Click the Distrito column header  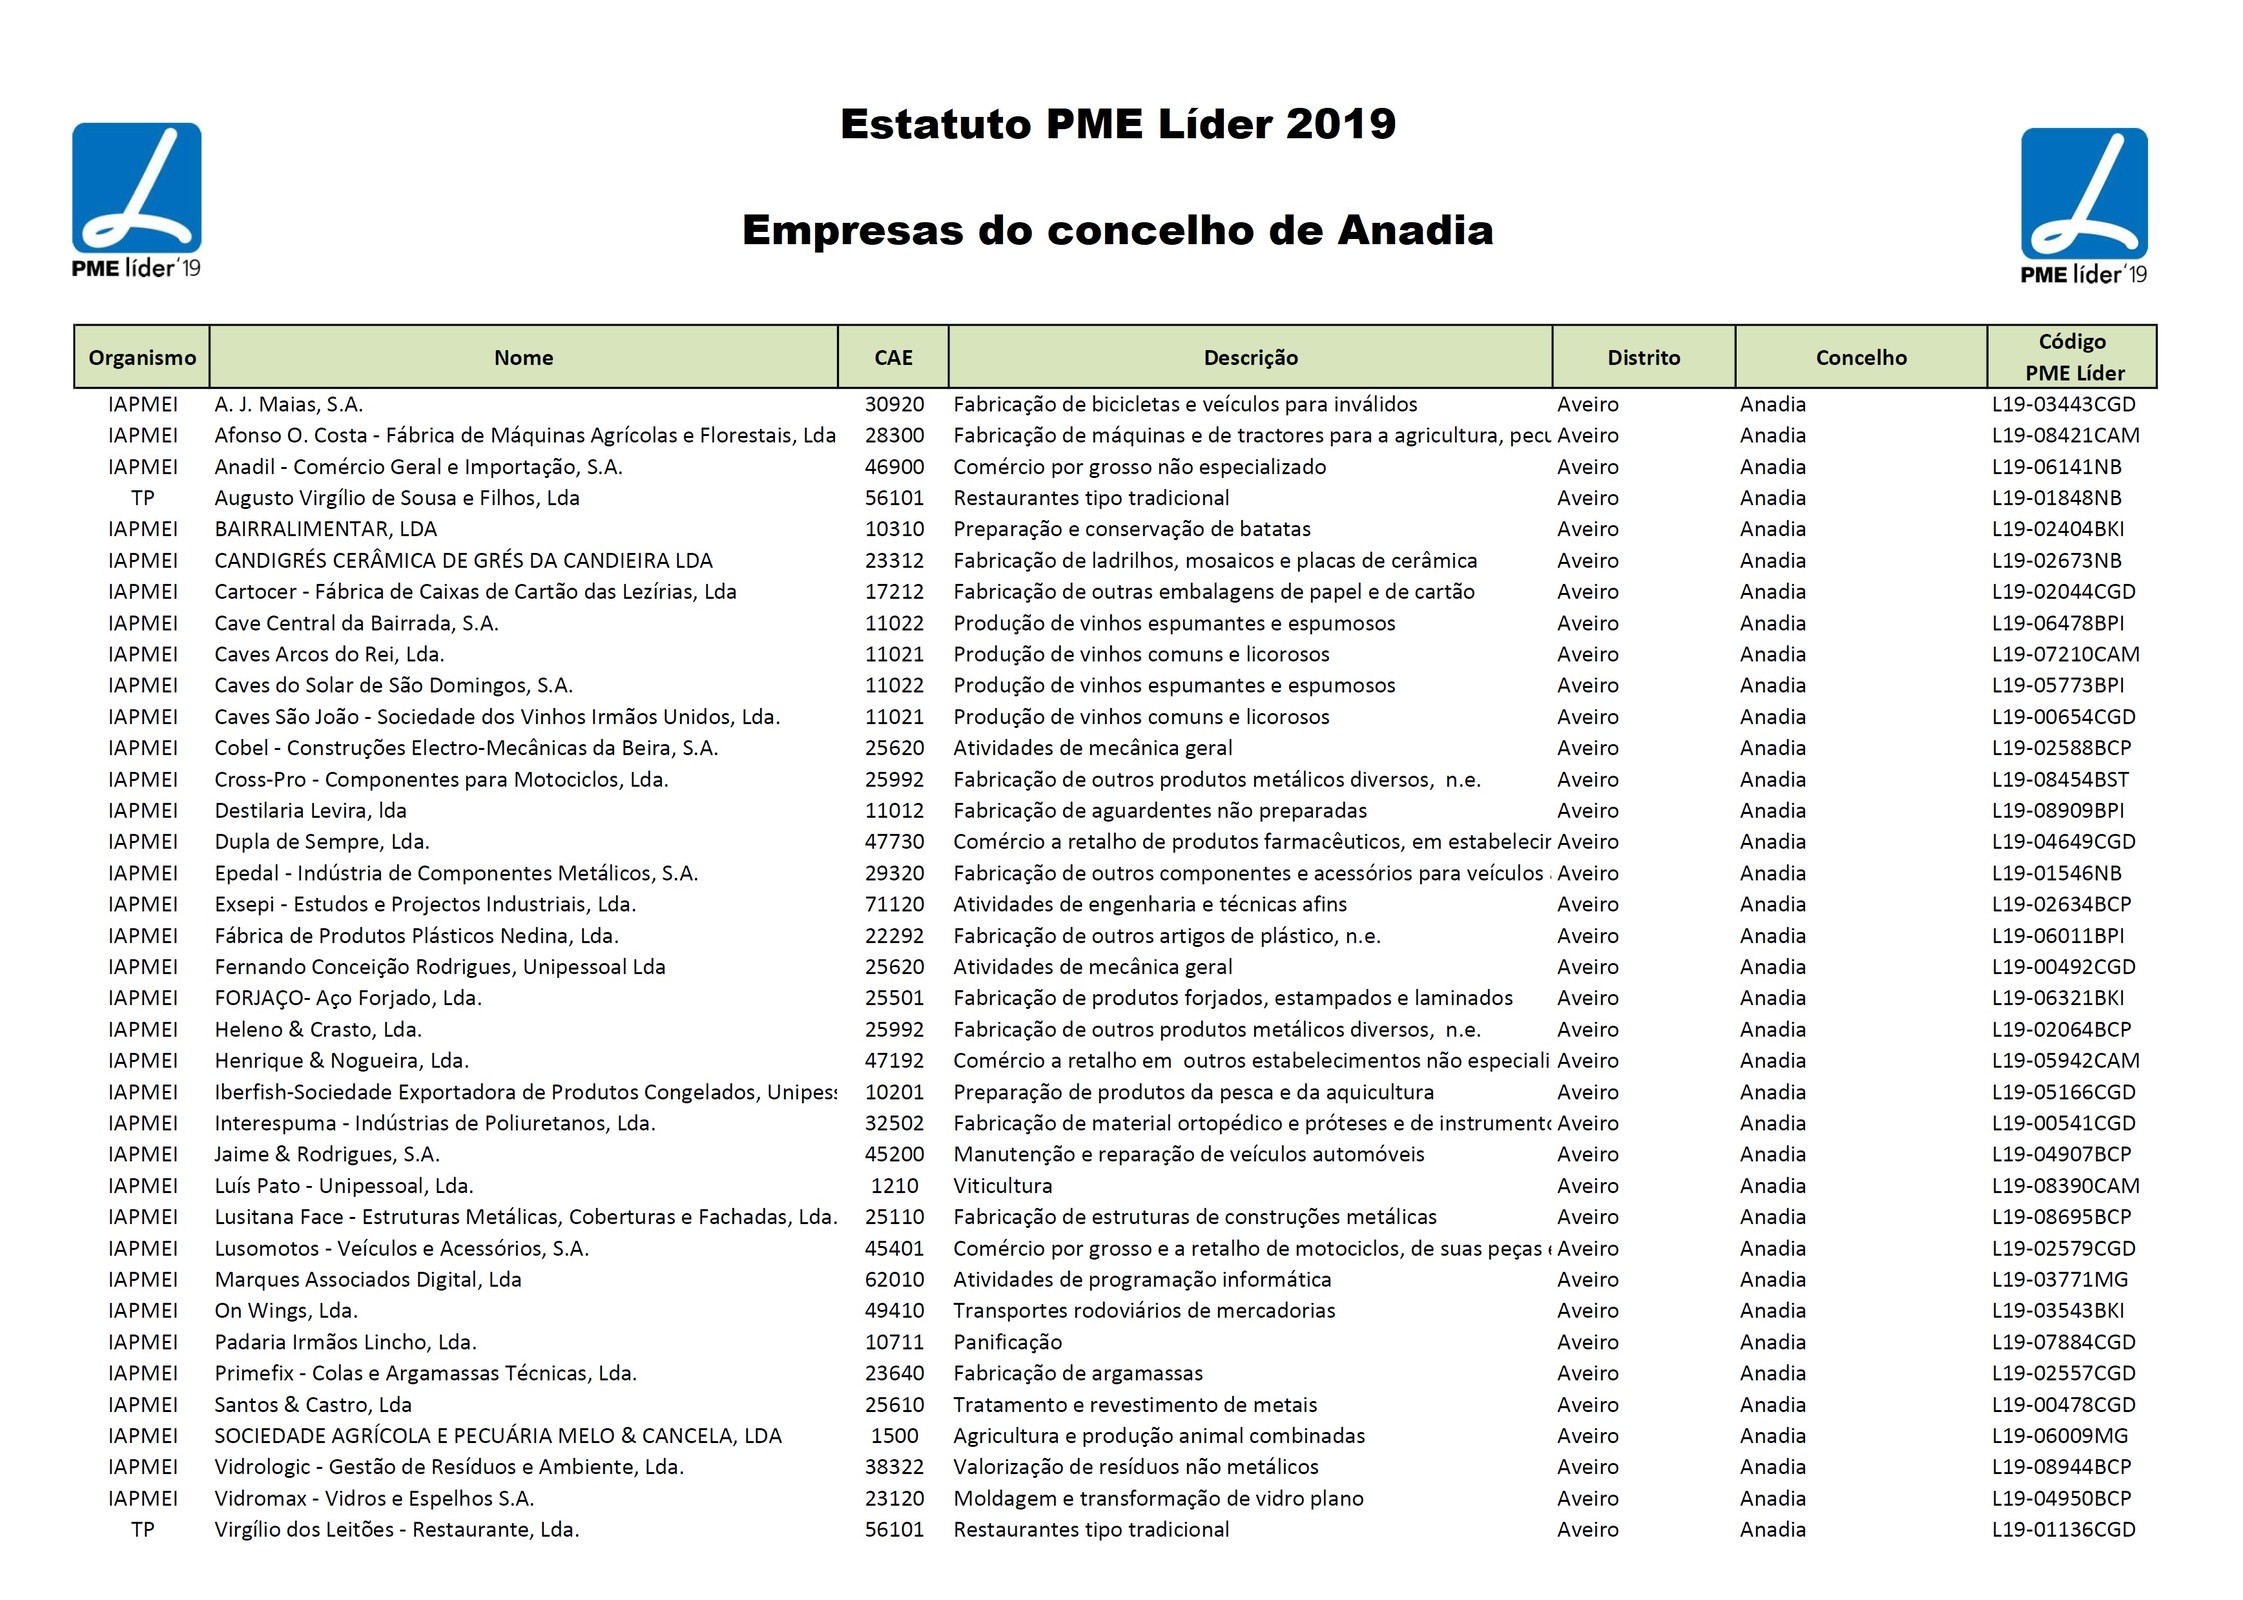[x=1643, y=357]
